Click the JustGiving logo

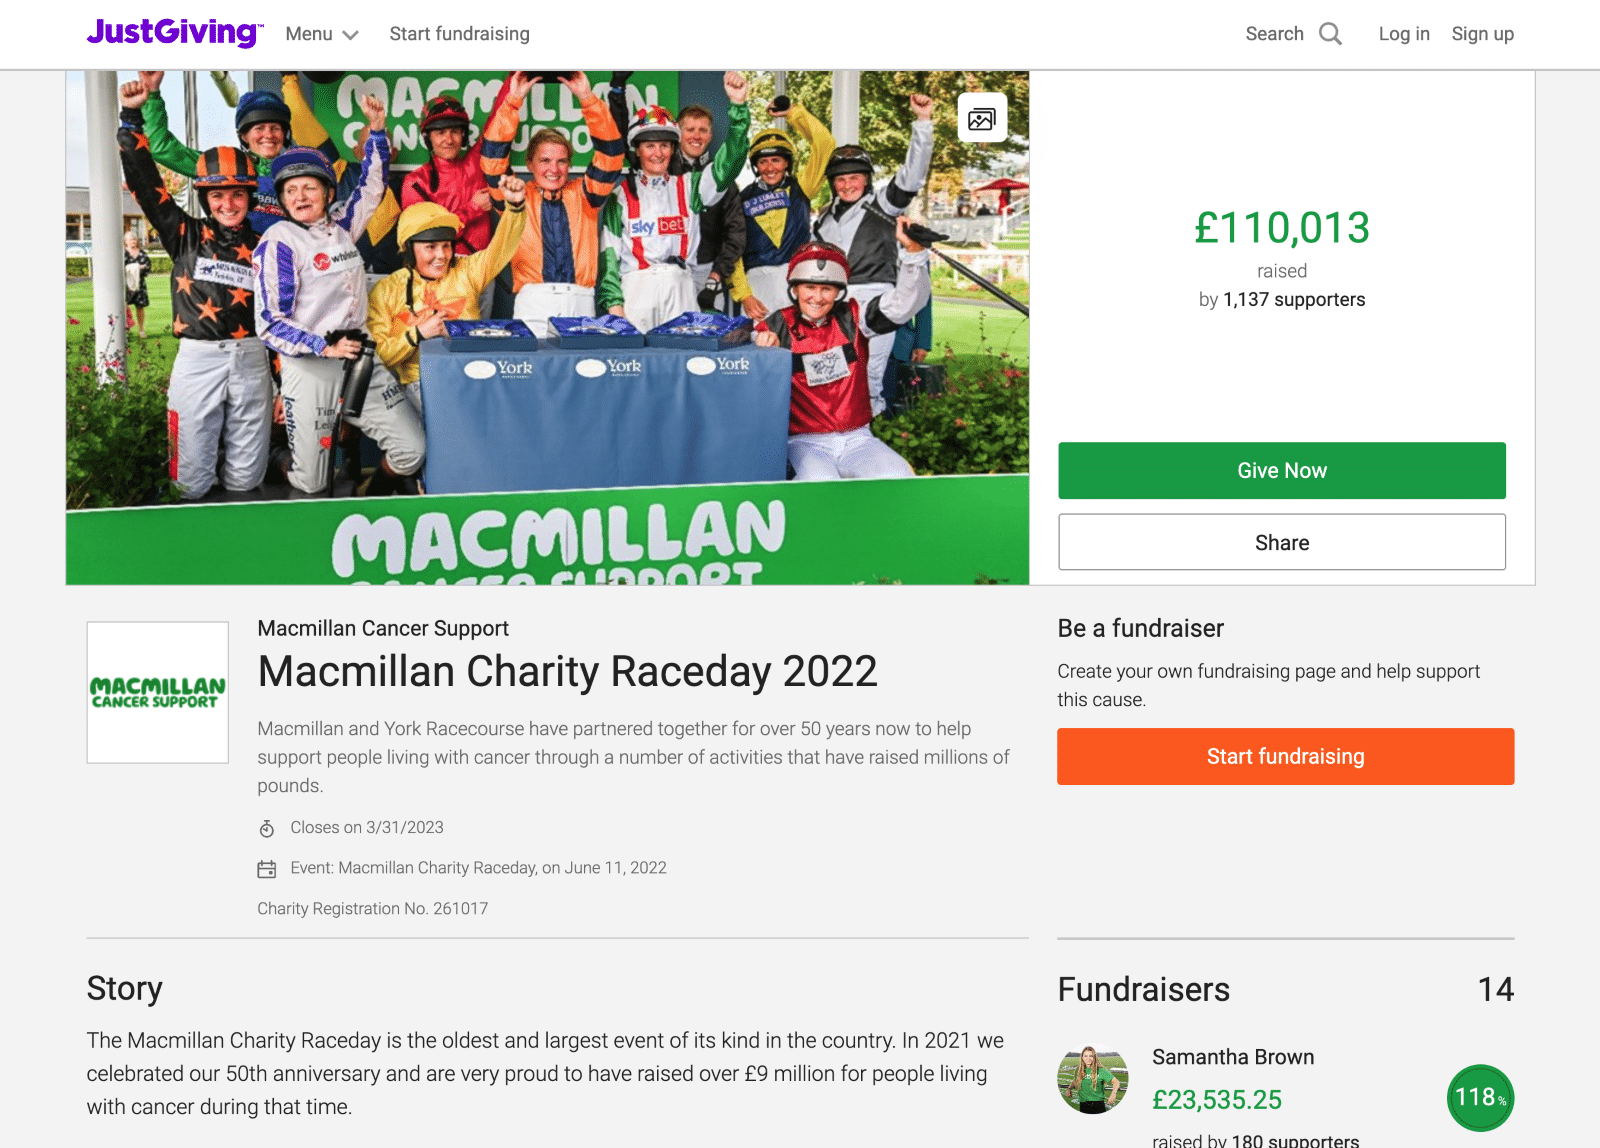tap(175, 33)
